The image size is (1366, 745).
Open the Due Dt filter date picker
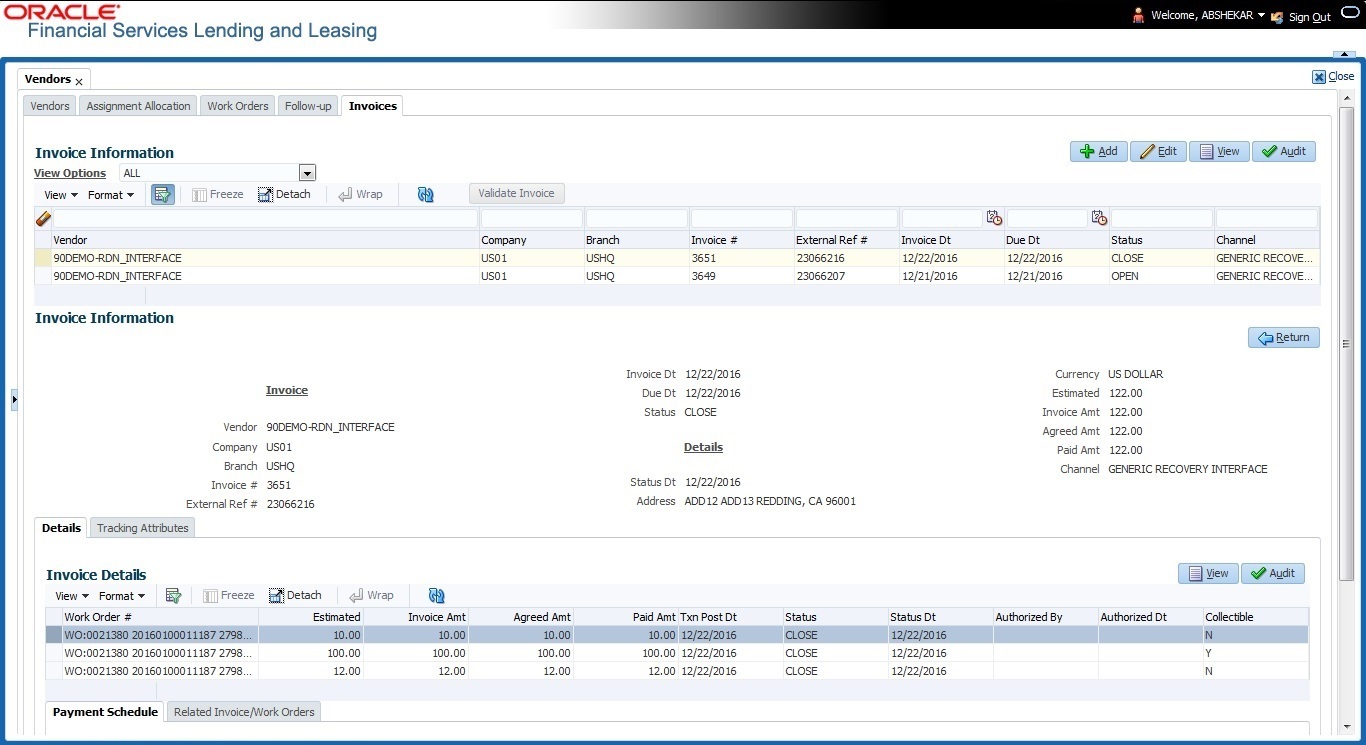coord(1099,218)
